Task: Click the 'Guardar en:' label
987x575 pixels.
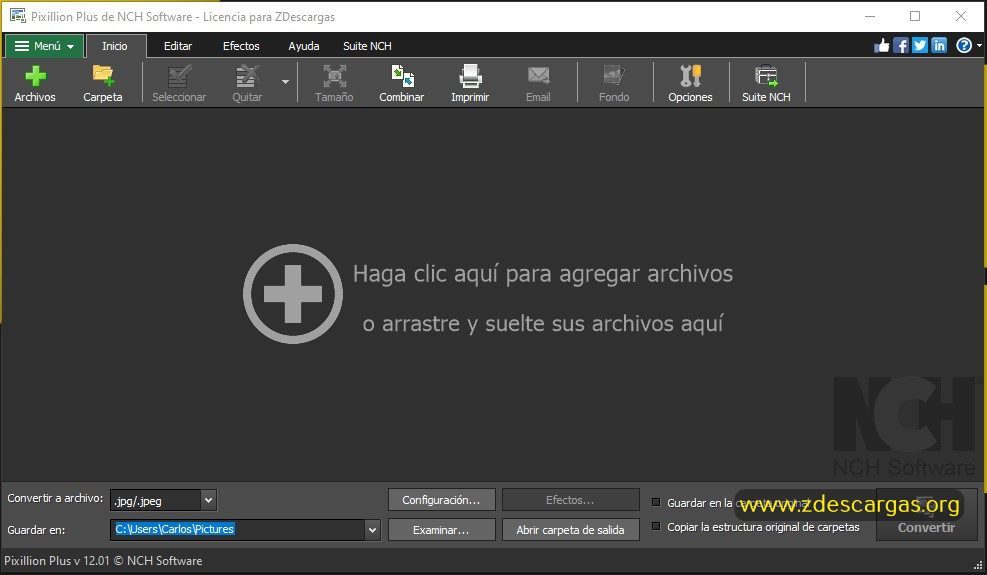Action: tap(36, 530)
